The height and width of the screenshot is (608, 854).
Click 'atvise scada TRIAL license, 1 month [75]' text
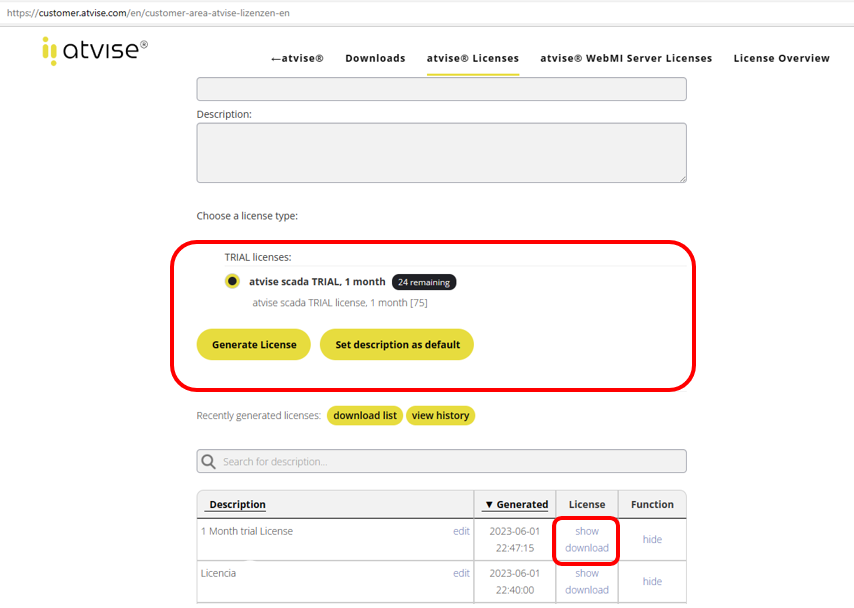(340, 303)
